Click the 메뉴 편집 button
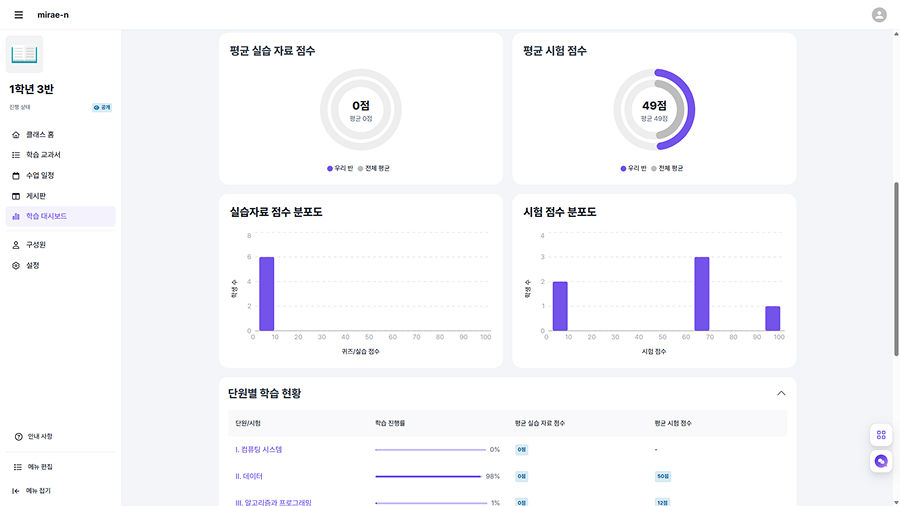 40,467
